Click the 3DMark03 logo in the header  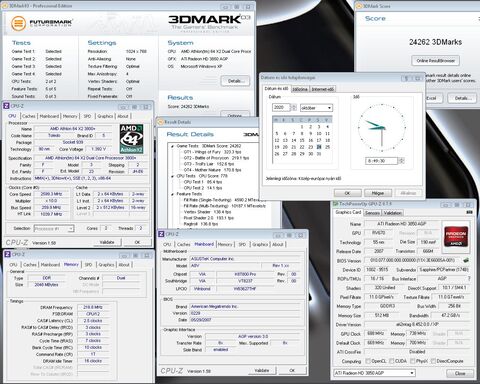tap(209, 22)
